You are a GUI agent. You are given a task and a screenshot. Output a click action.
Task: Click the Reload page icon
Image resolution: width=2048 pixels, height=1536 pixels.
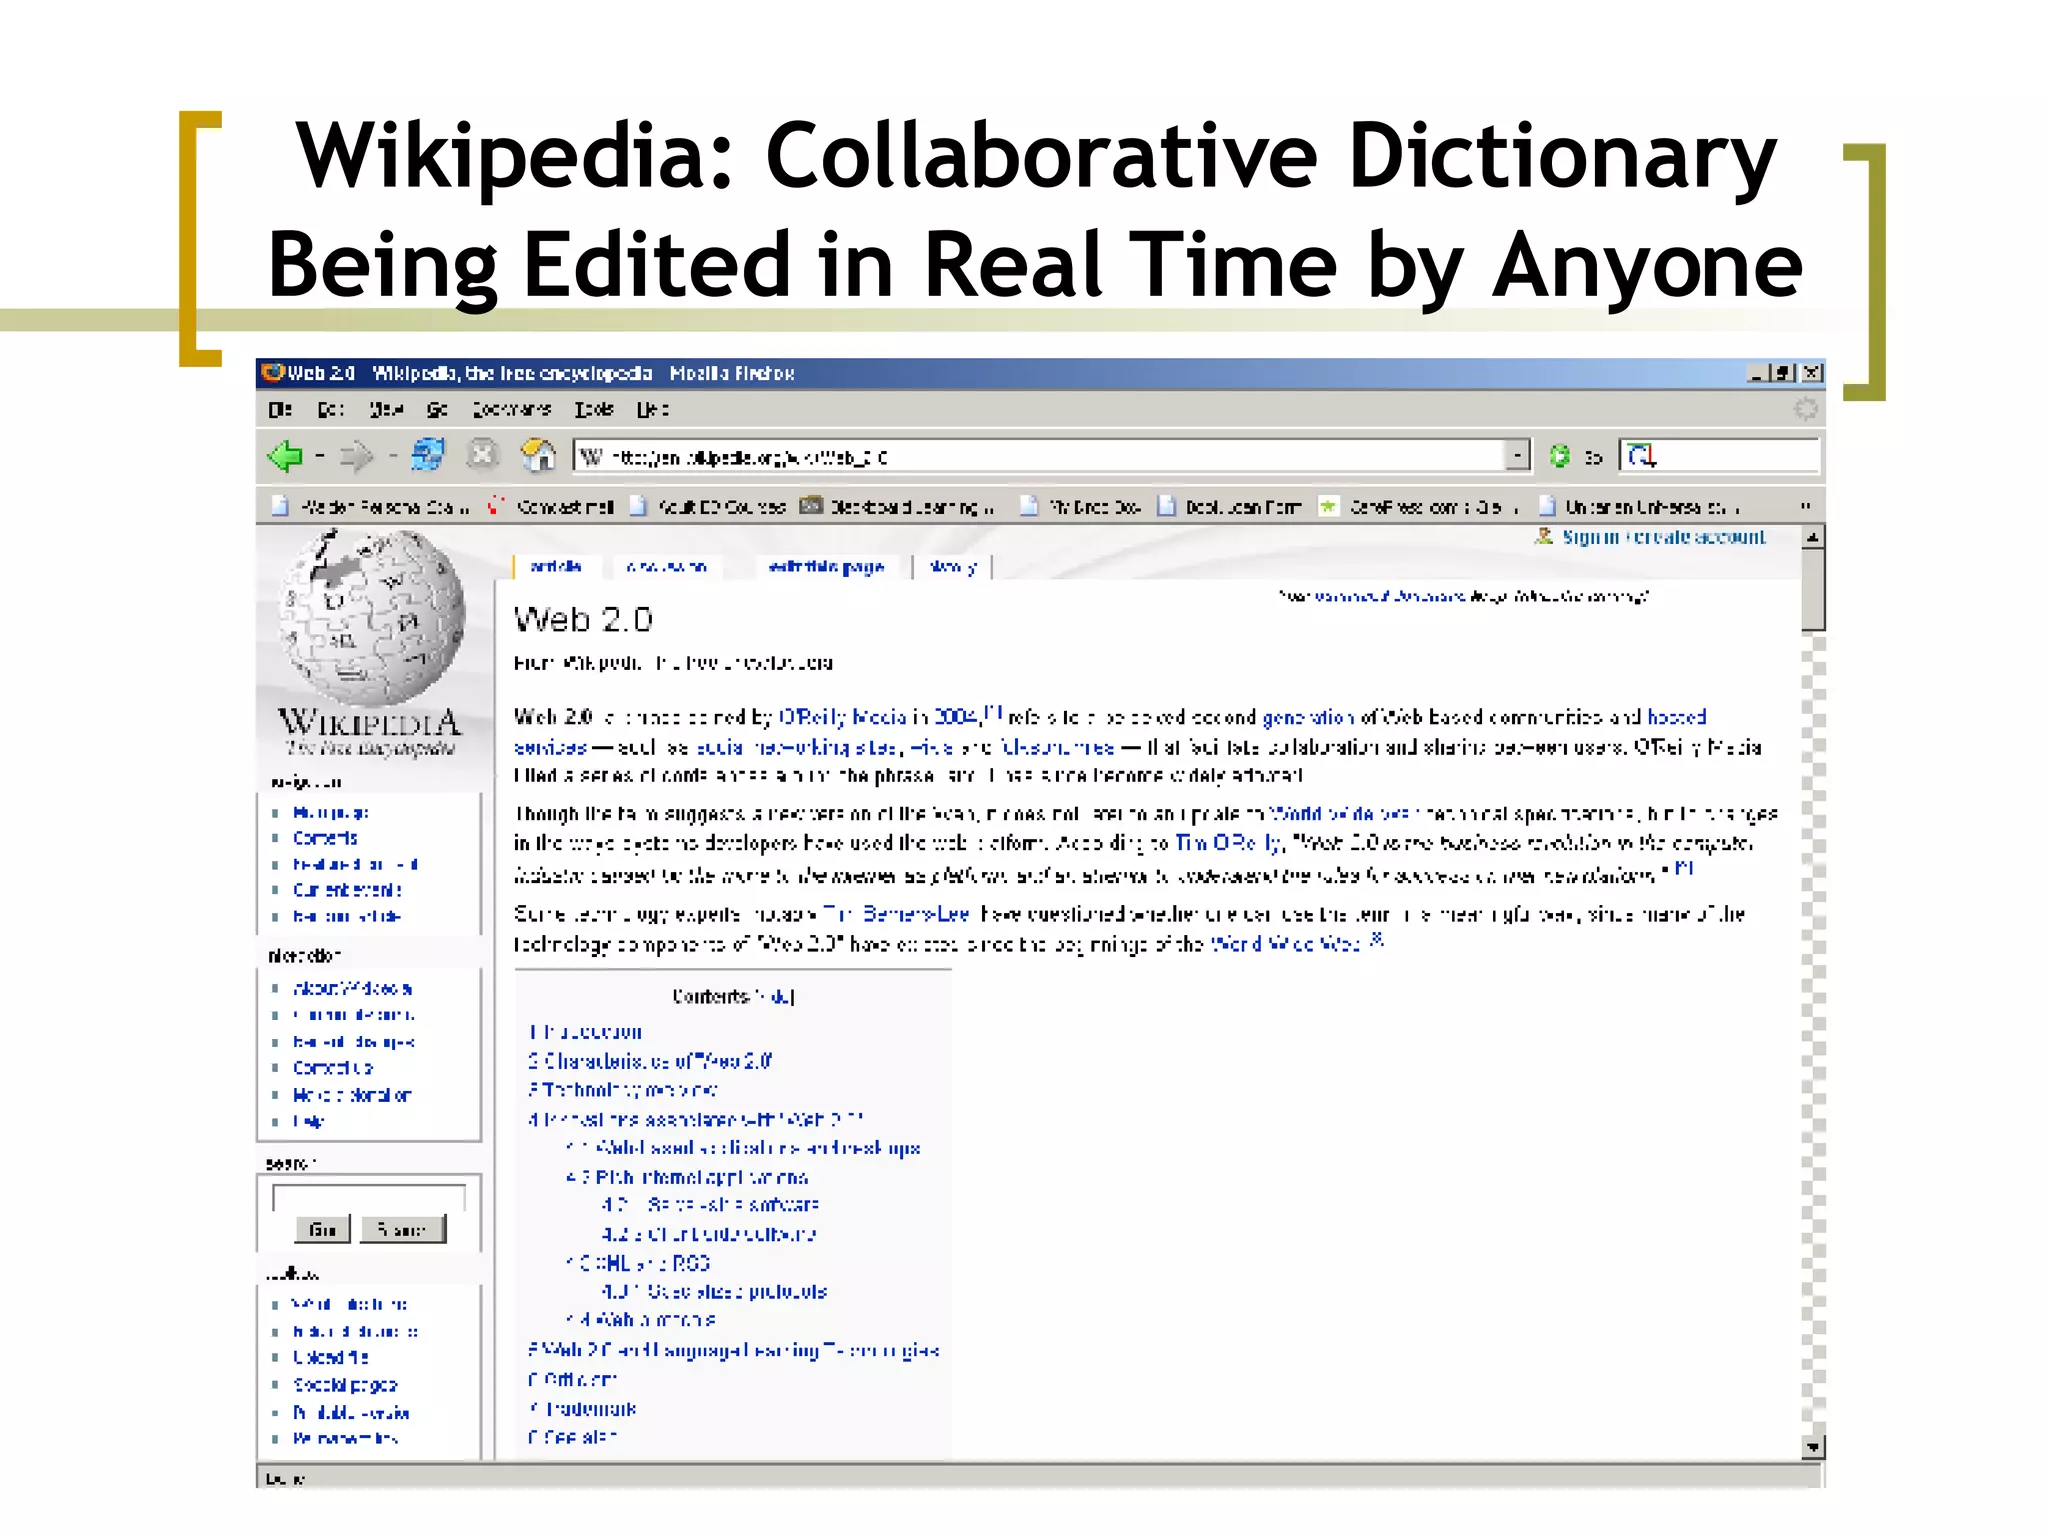(428, 455)
